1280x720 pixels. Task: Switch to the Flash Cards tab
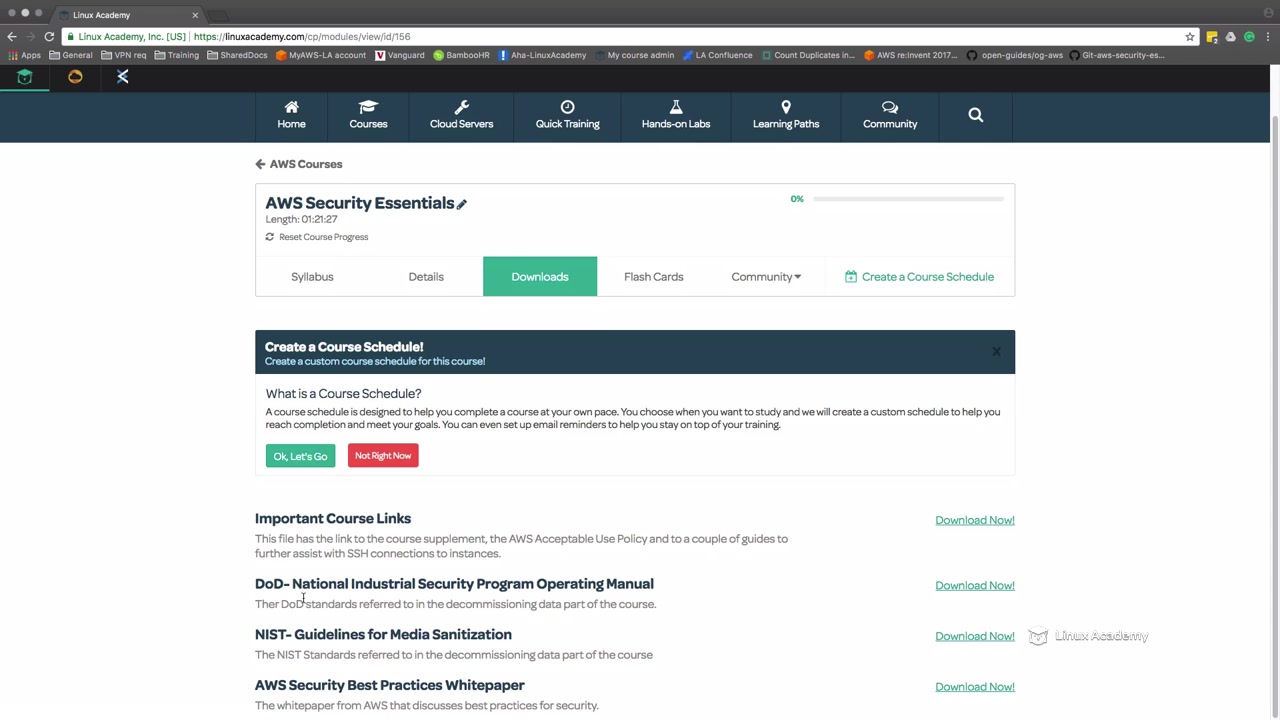(654, 277)
